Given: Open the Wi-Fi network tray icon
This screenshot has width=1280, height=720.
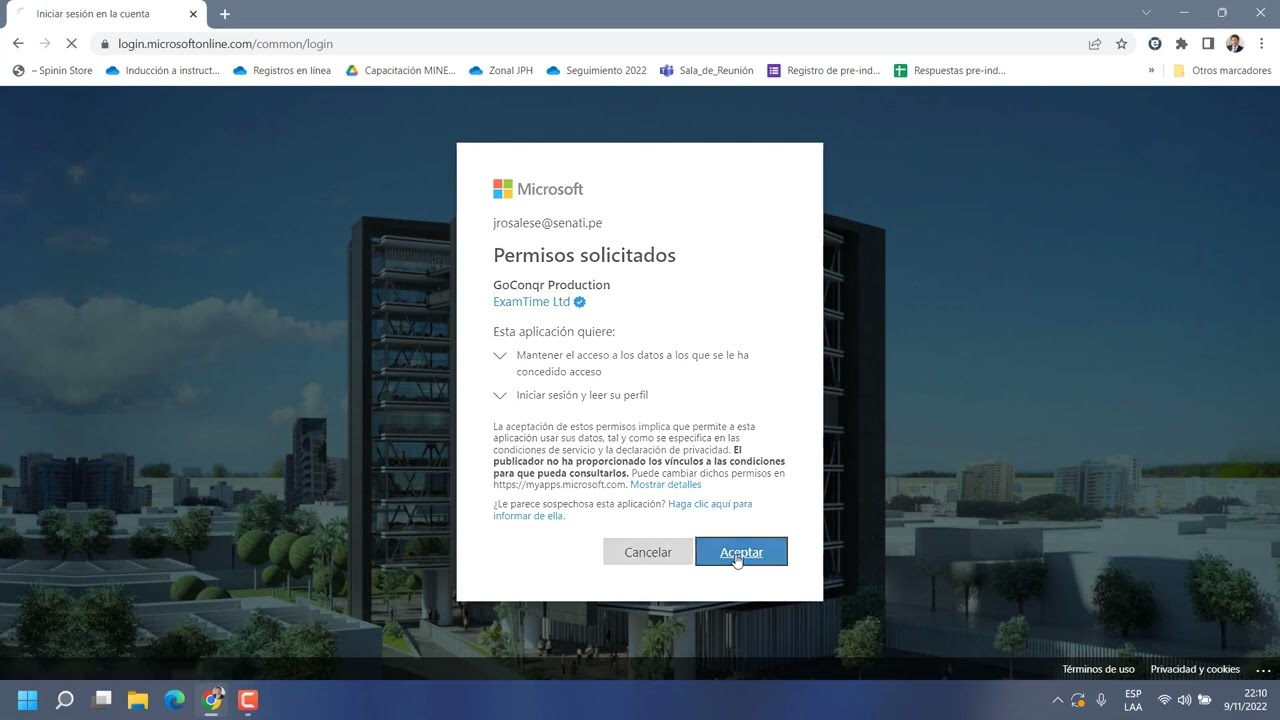Looking at the screenshot, I should point(1164,700).
